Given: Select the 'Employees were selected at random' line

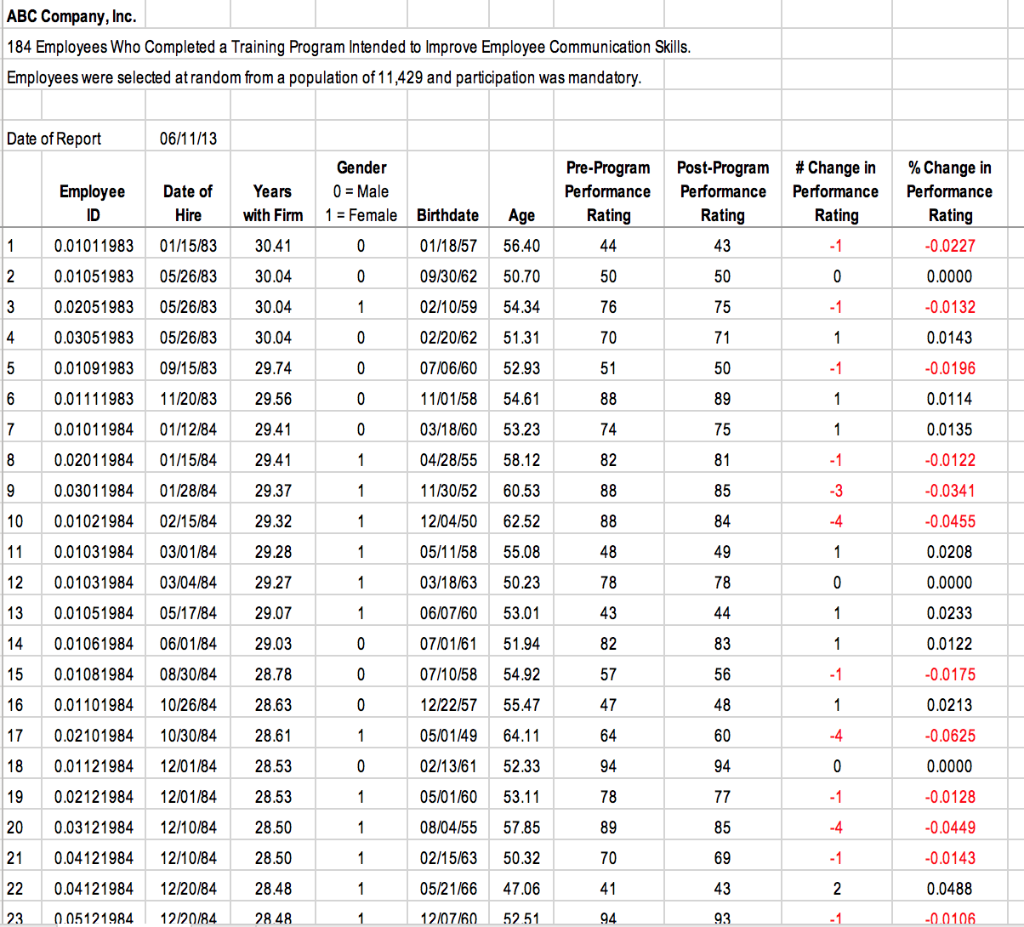Looking at the screenshot, I should [x=324, y=78].
